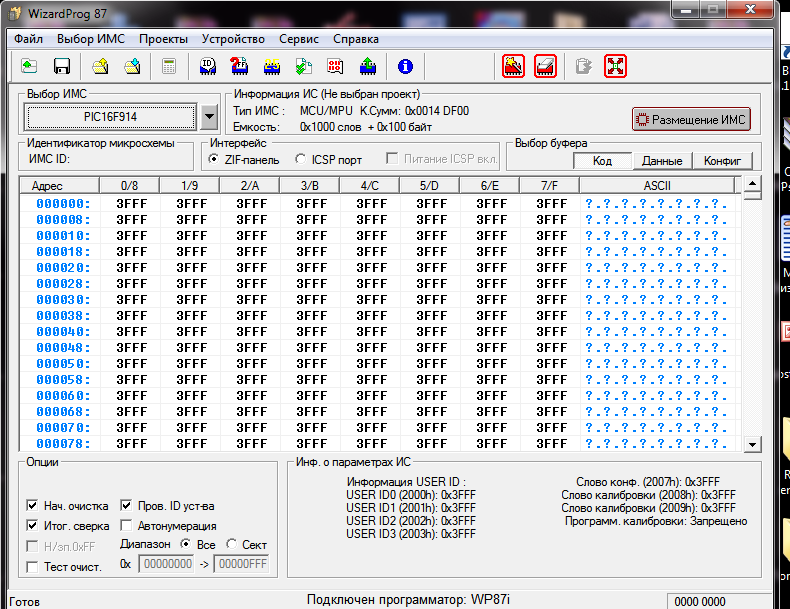Click the Слово конф. (2007h) value line
This screenshot has width=790, height=609.
(648, 482)
